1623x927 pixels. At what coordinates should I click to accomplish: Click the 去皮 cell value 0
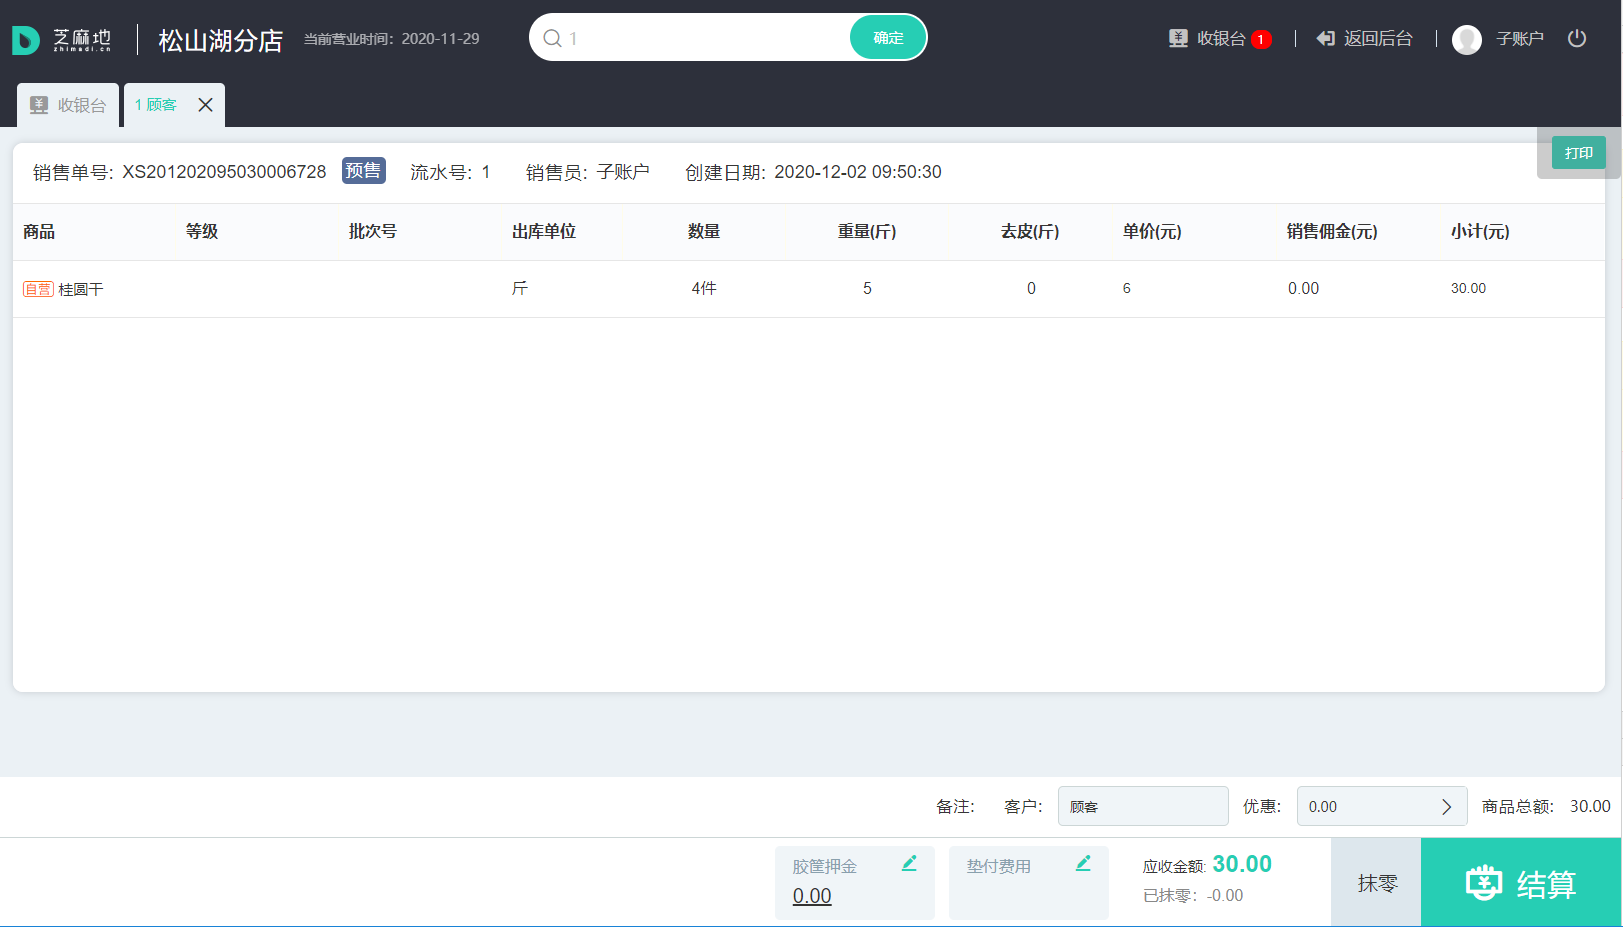tap(1031, 288)
